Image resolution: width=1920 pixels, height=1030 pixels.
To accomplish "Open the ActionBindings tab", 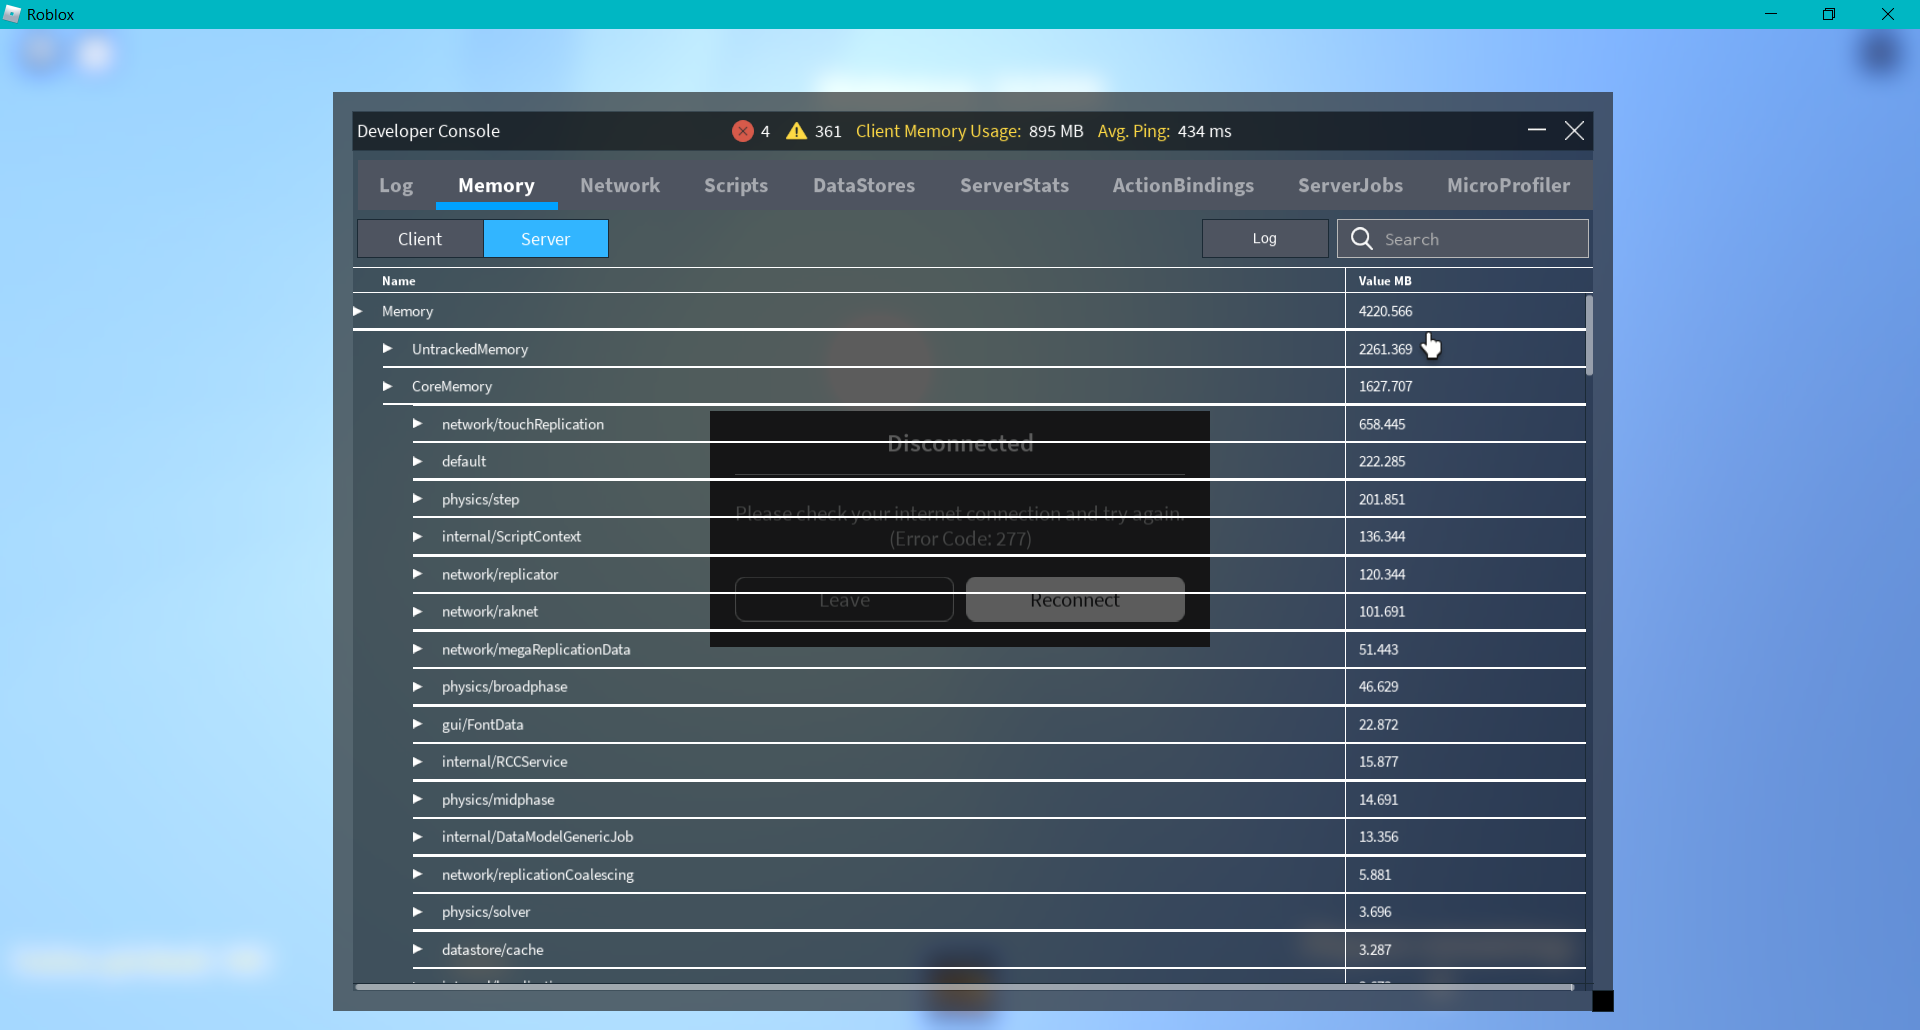I will [x=1183, y=185].
